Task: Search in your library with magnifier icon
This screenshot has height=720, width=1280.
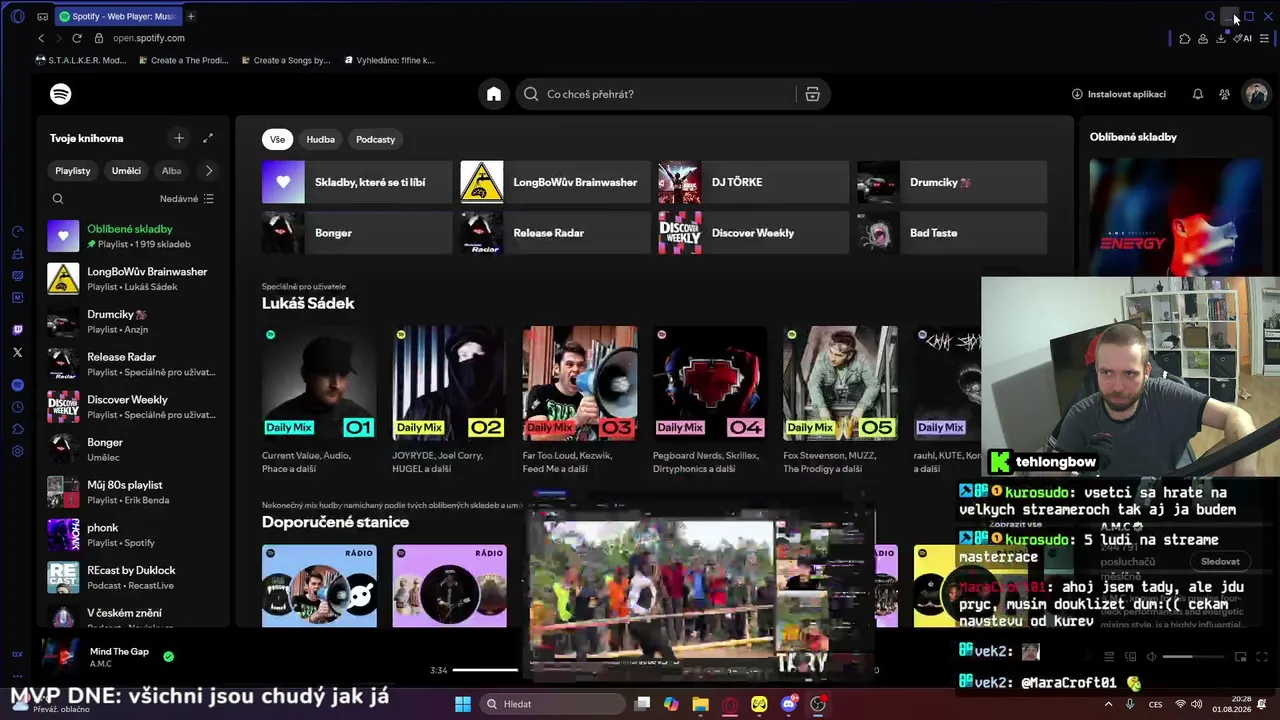Action: point(58,199)
